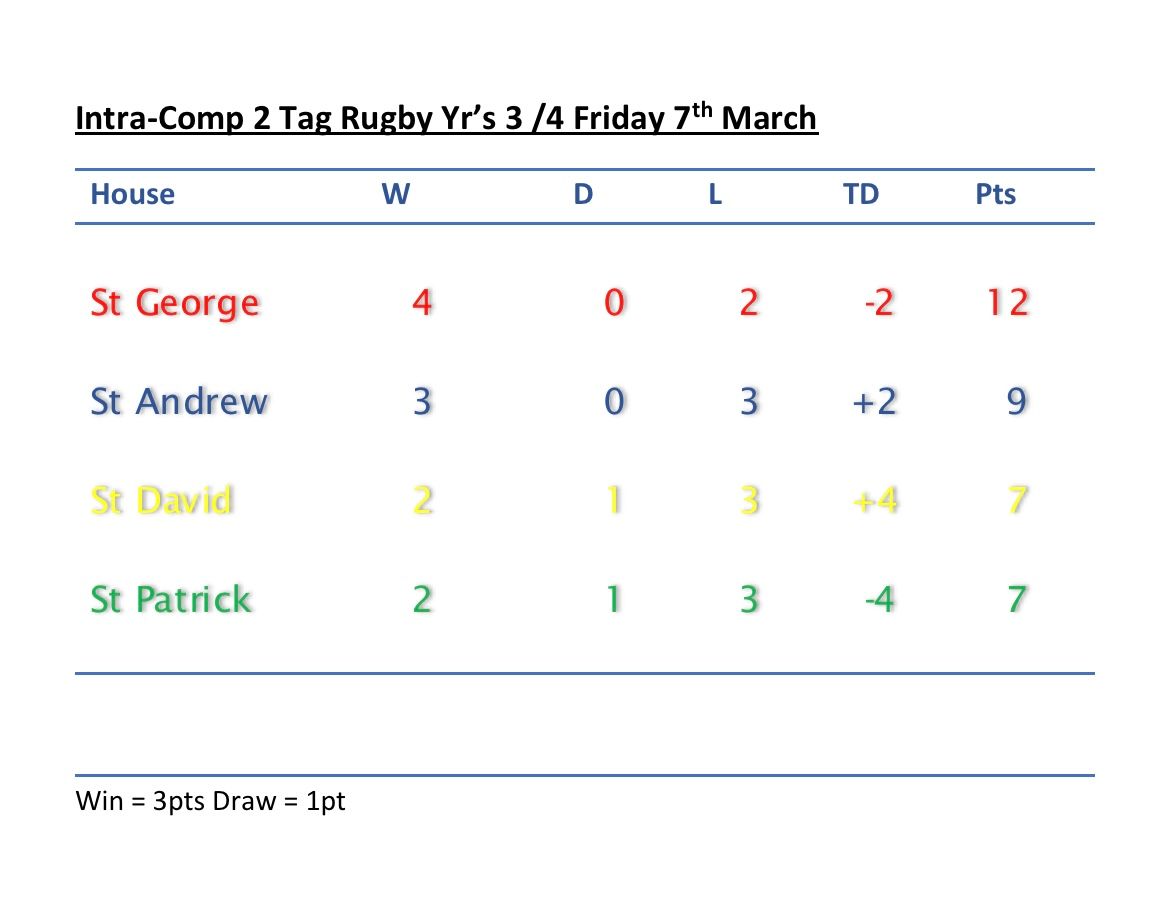Viewport: 1170px width, 918px height.
Task: Select the St Patrick house name
Action: 170,600
